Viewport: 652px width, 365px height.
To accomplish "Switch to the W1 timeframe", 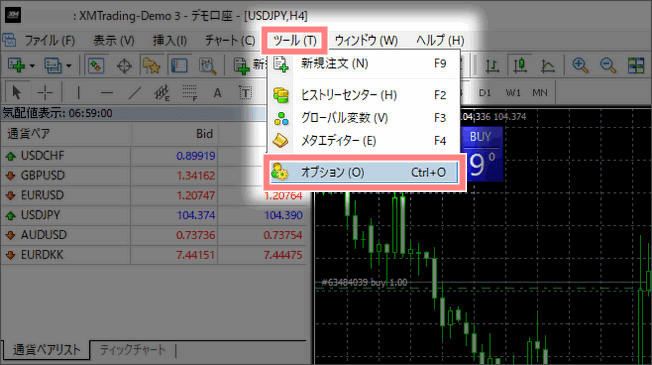I will 513,93.
